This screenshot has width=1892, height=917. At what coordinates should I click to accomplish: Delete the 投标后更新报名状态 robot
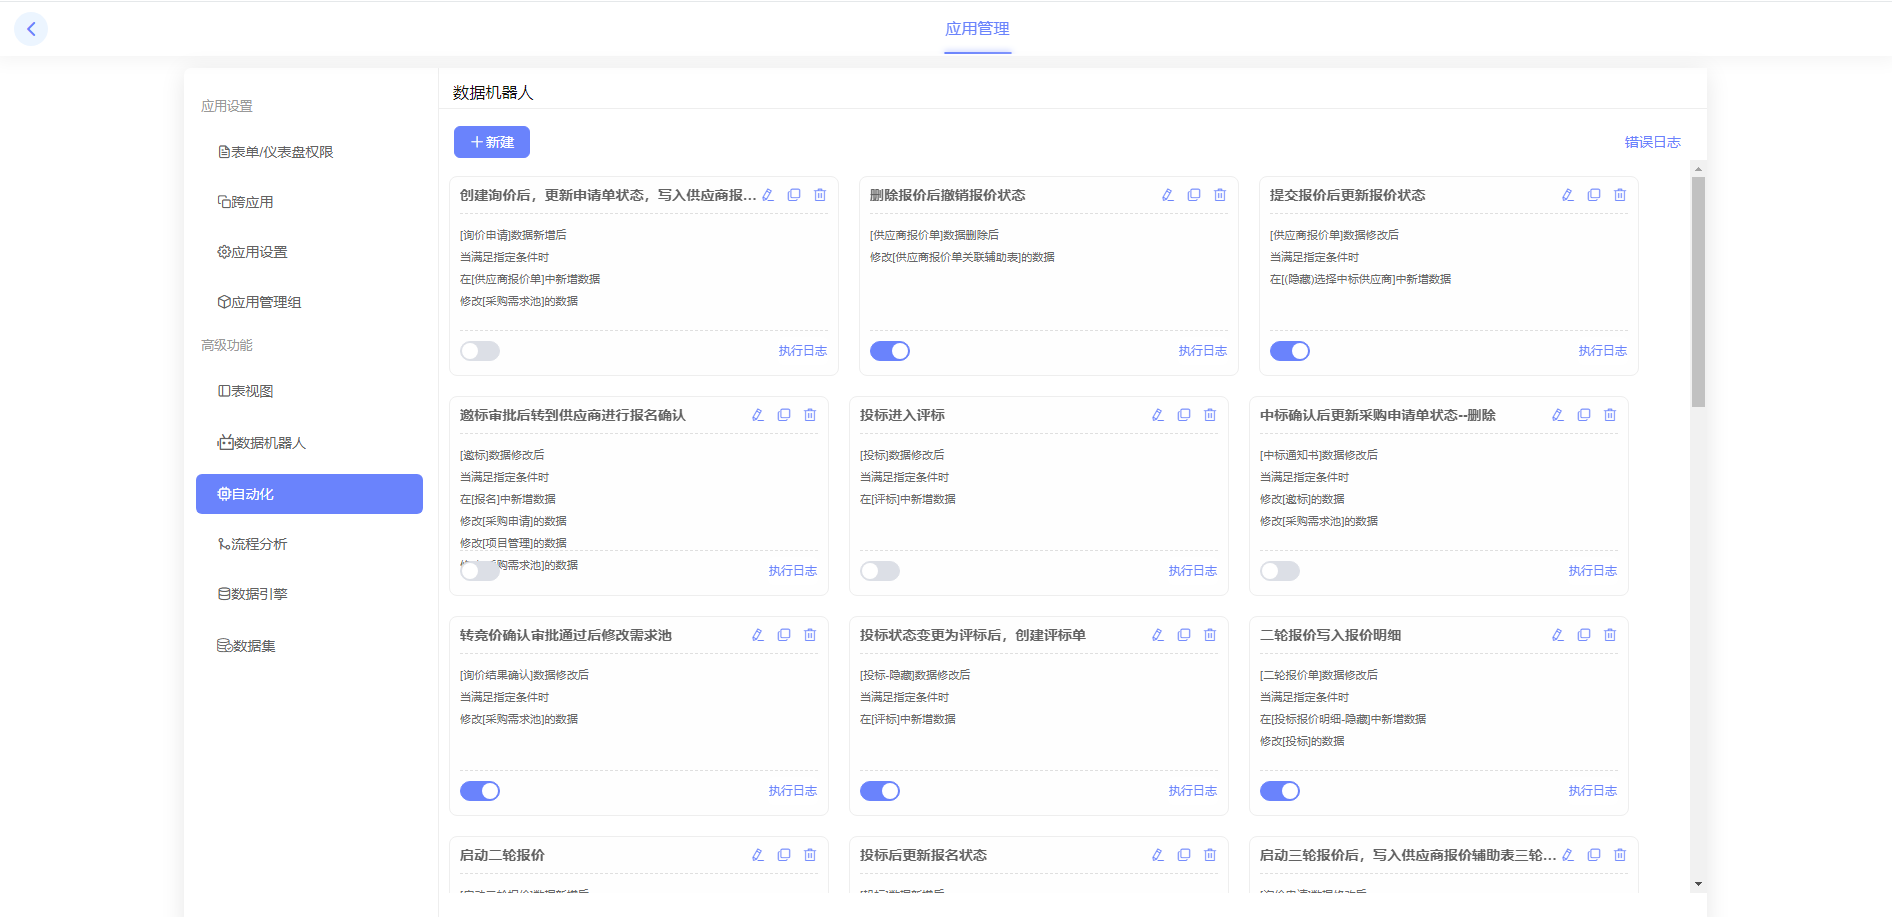point(1209,855)
